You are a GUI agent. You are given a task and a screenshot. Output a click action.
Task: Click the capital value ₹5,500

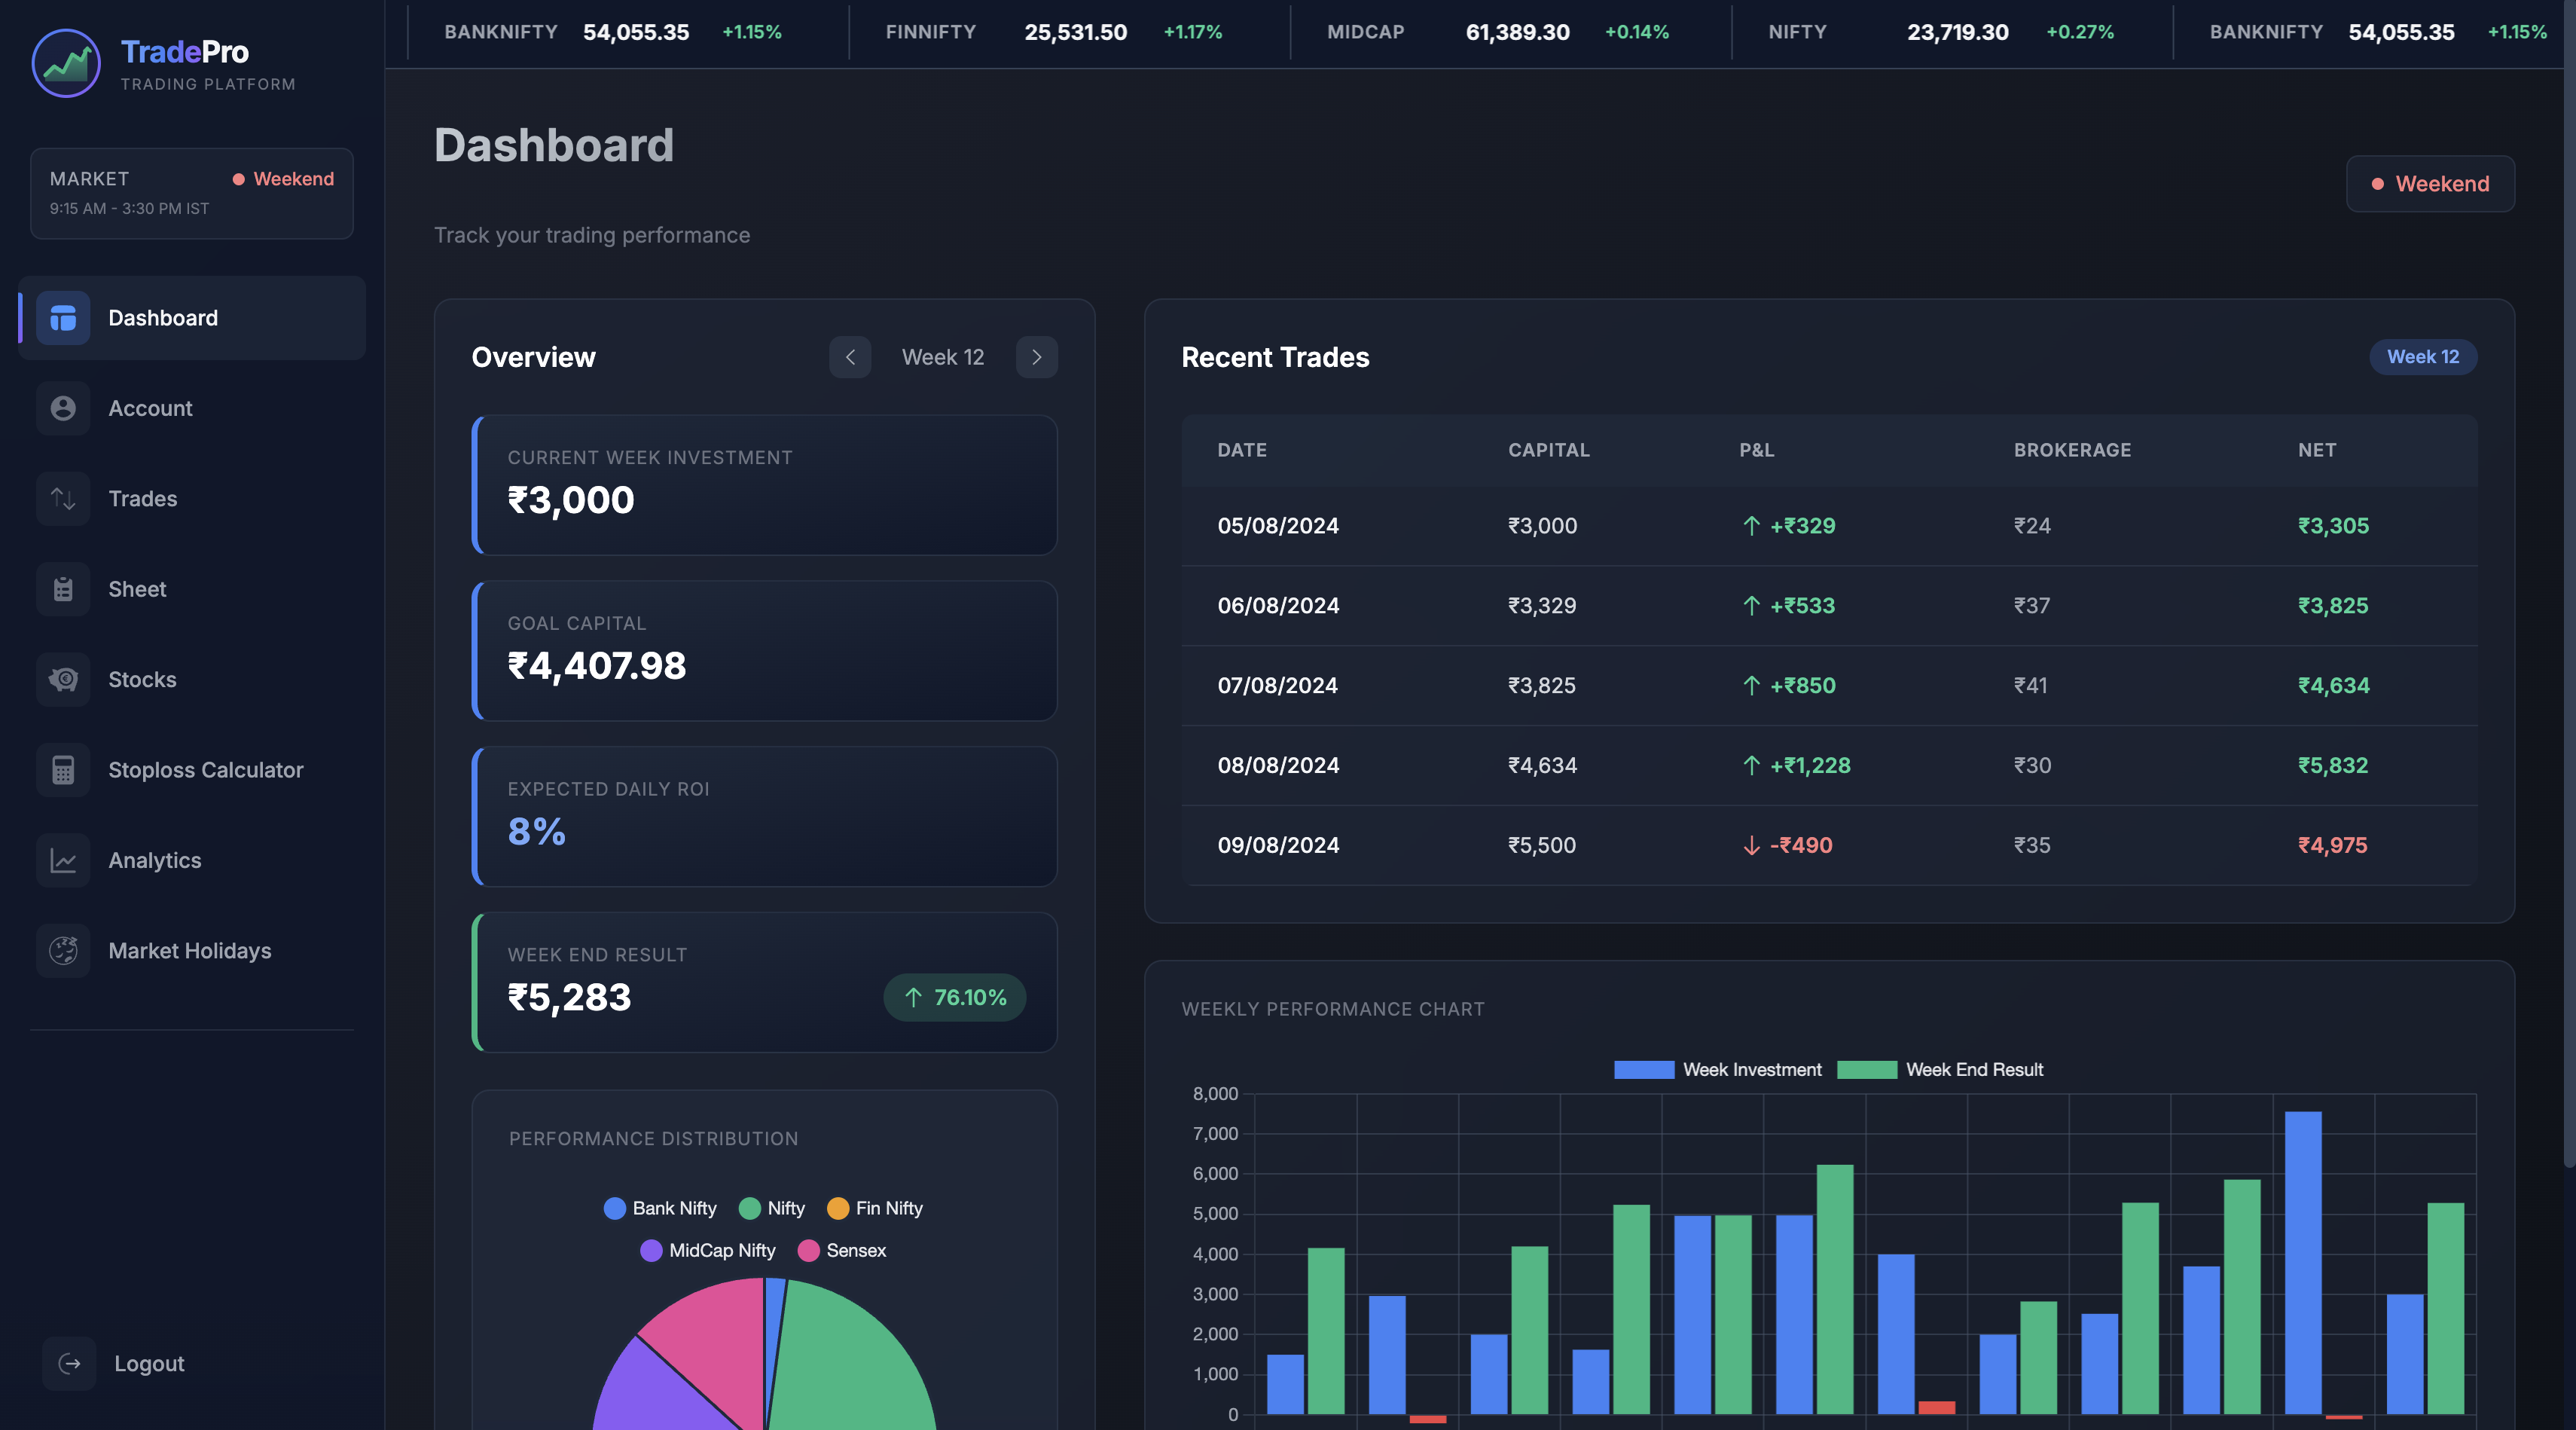tap(1542, 846)
